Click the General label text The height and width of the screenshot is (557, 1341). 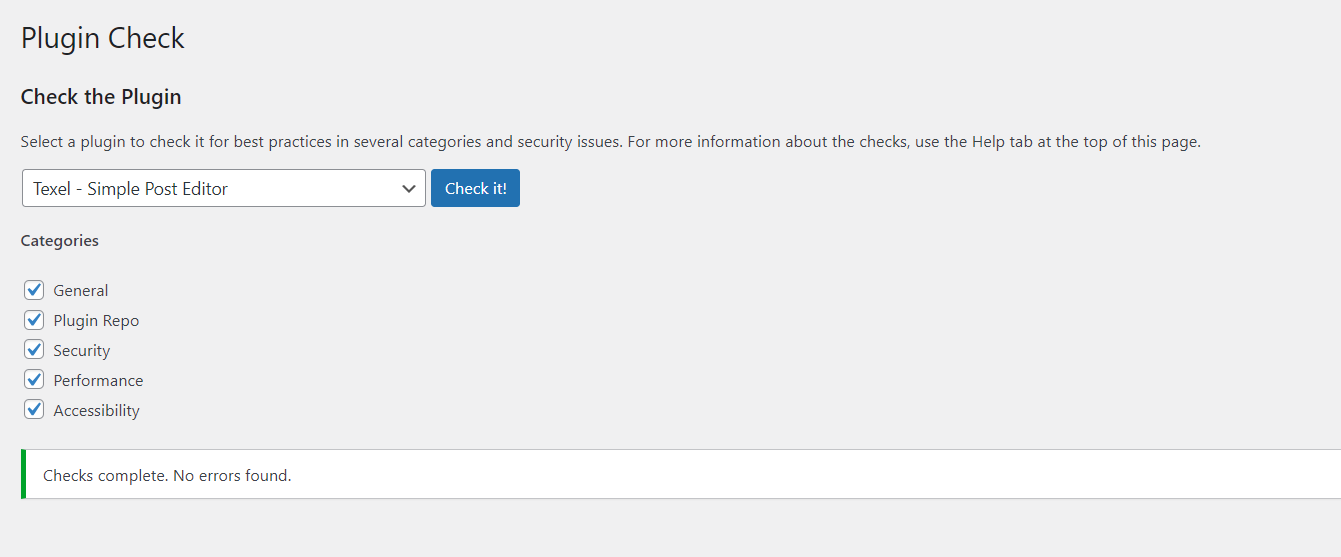pos(81,291)
